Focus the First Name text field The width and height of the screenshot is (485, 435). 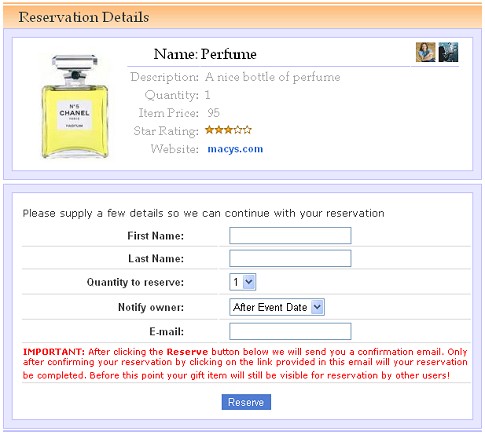tap(290, 236)
